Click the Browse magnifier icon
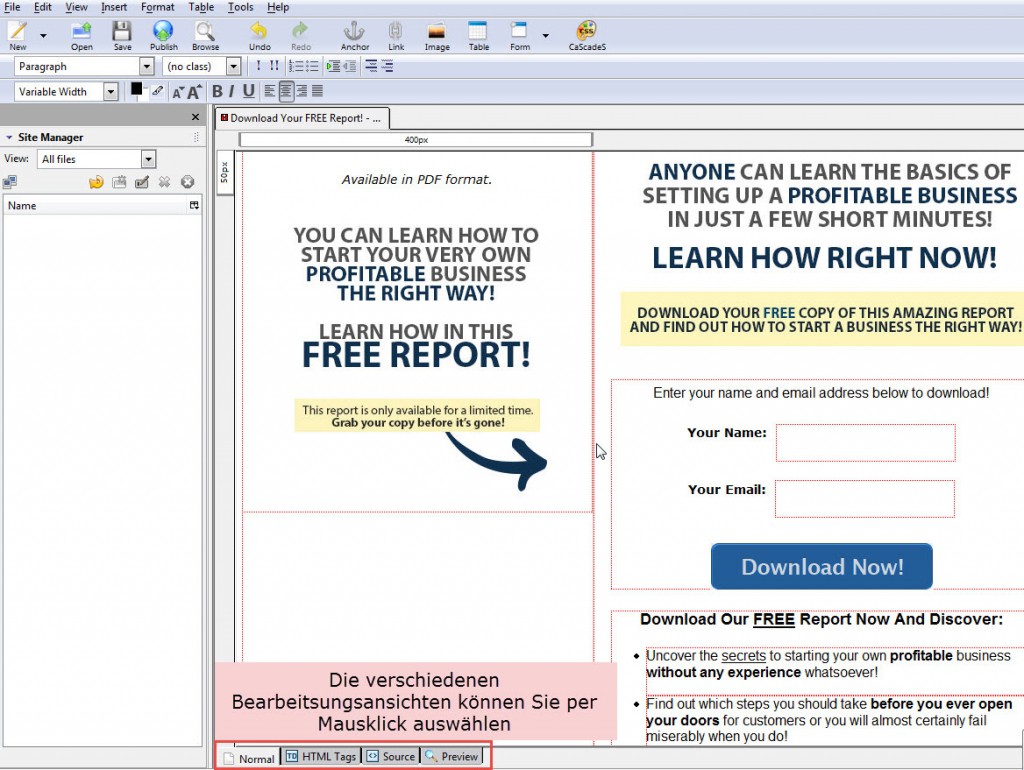 (x=205, y=32)
